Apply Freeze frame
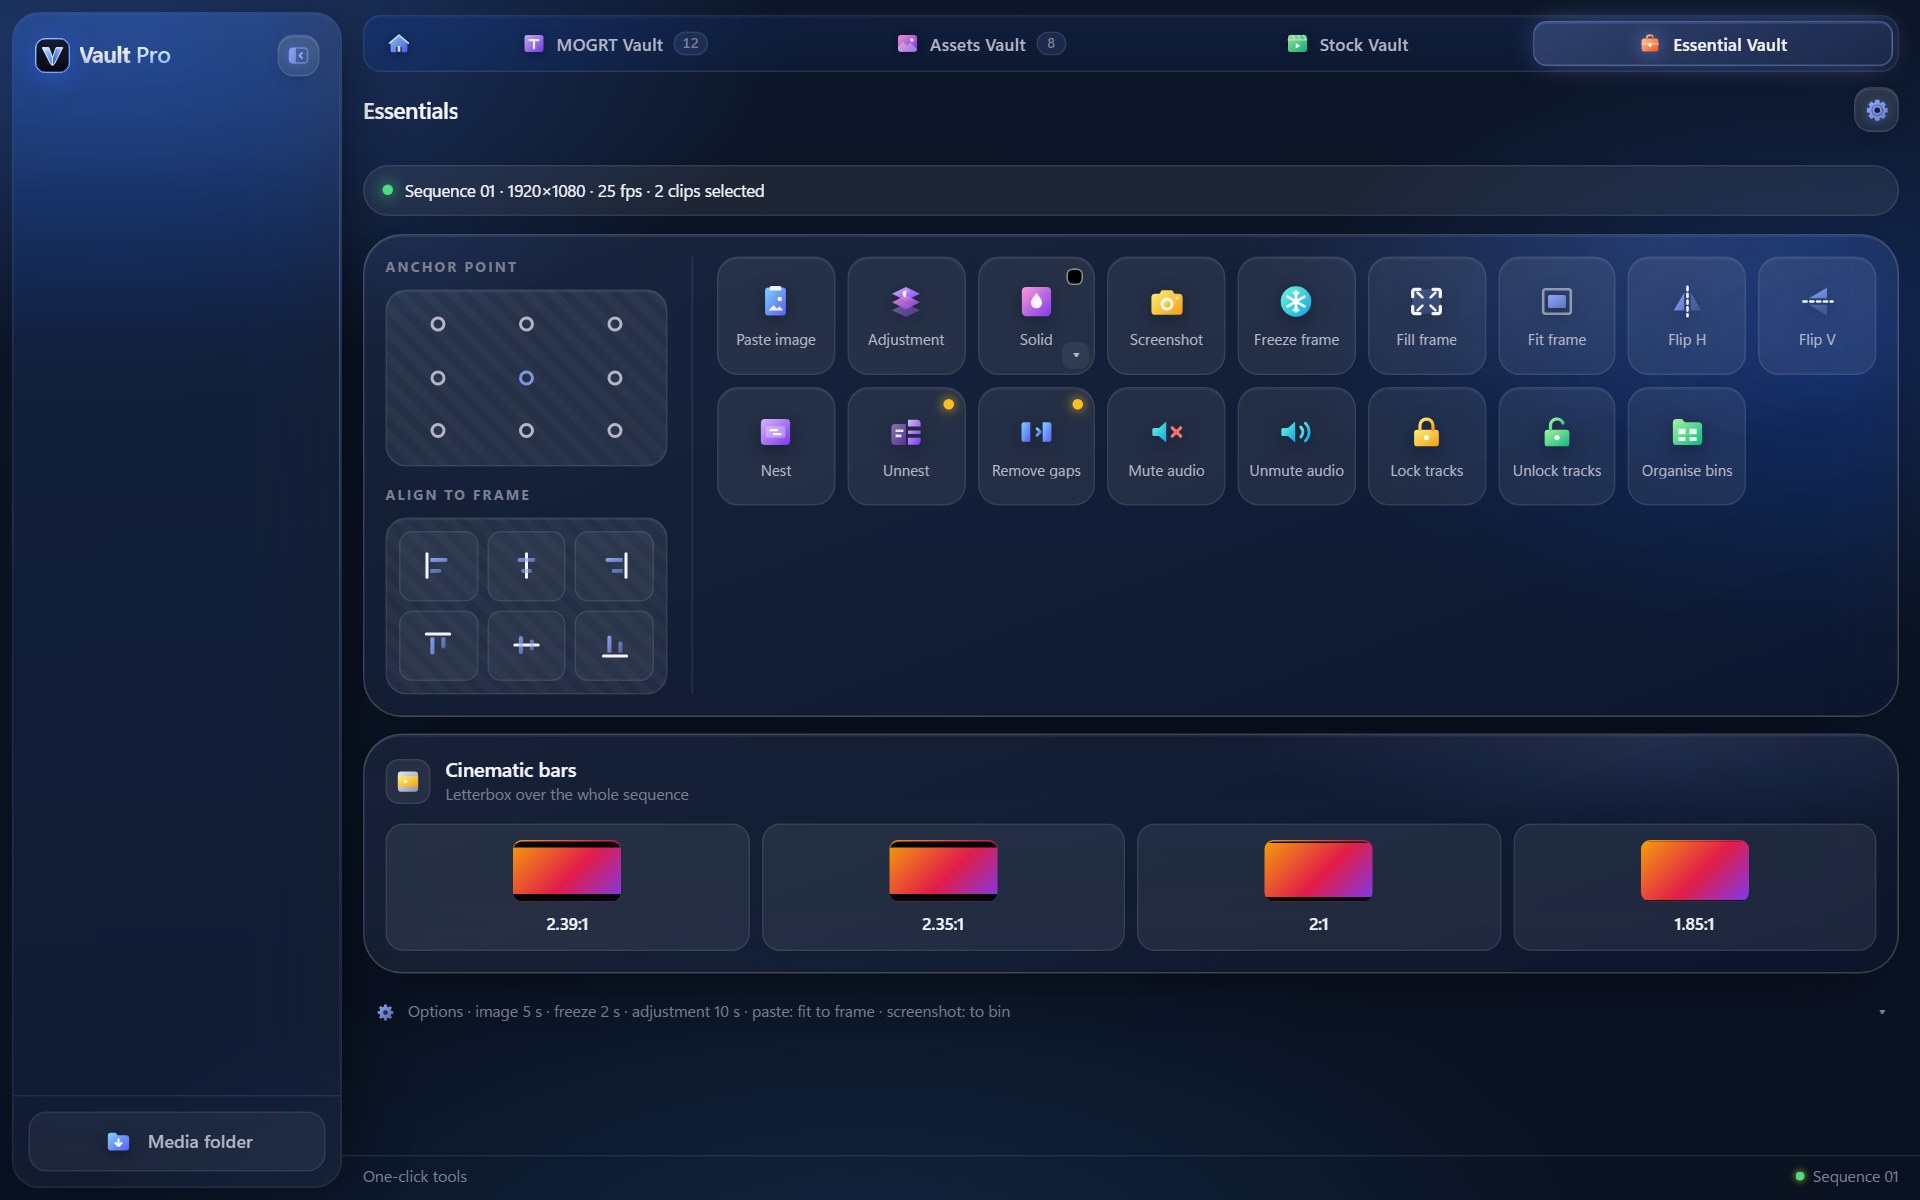The image size is (1920, 1200). click(x=1296, y=316)
